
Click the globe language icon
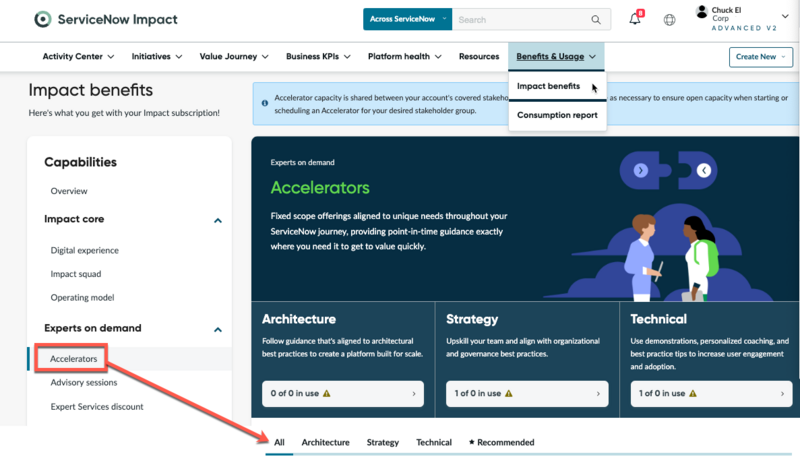(x=669, y=20)
